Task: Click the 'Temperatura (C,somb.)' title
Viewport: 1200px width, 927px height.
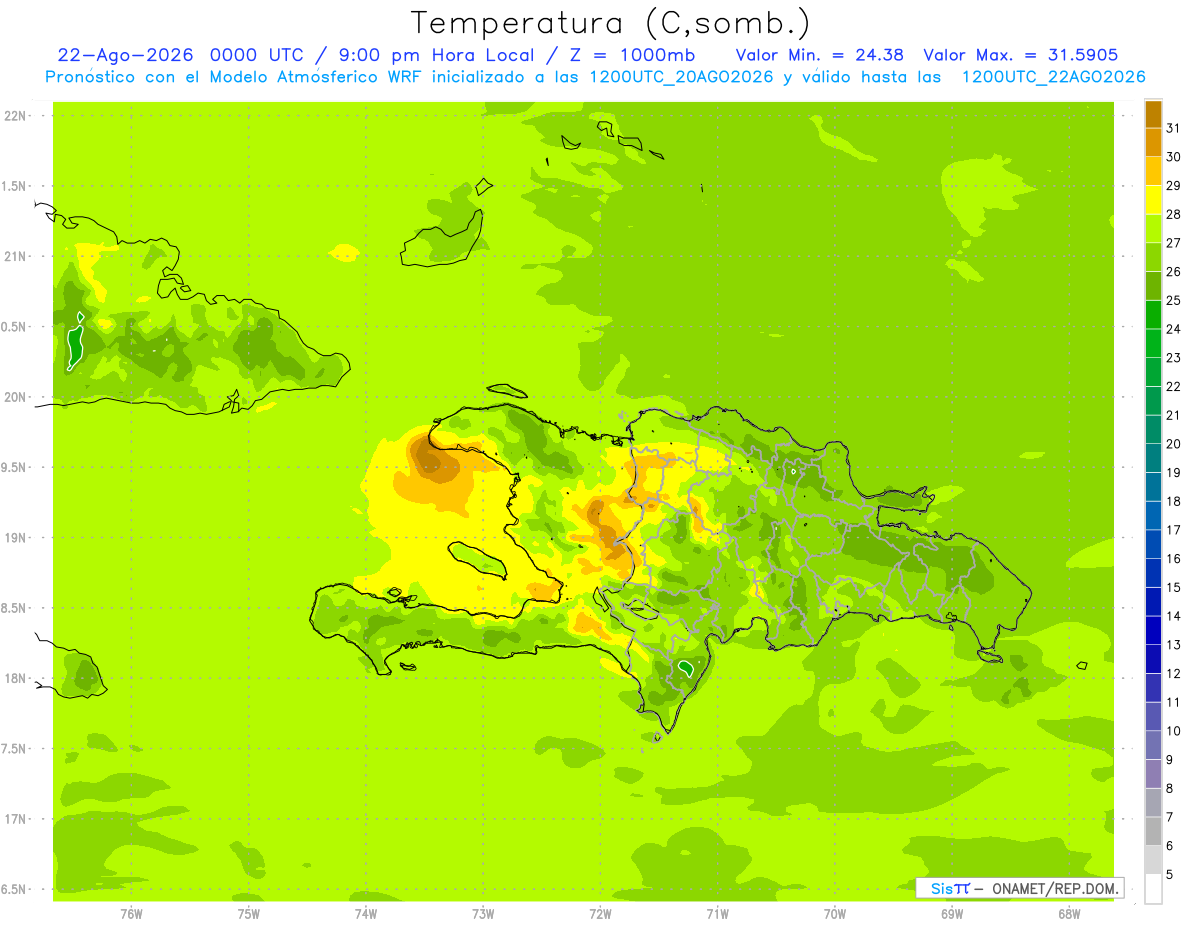Action: (609, 23)
